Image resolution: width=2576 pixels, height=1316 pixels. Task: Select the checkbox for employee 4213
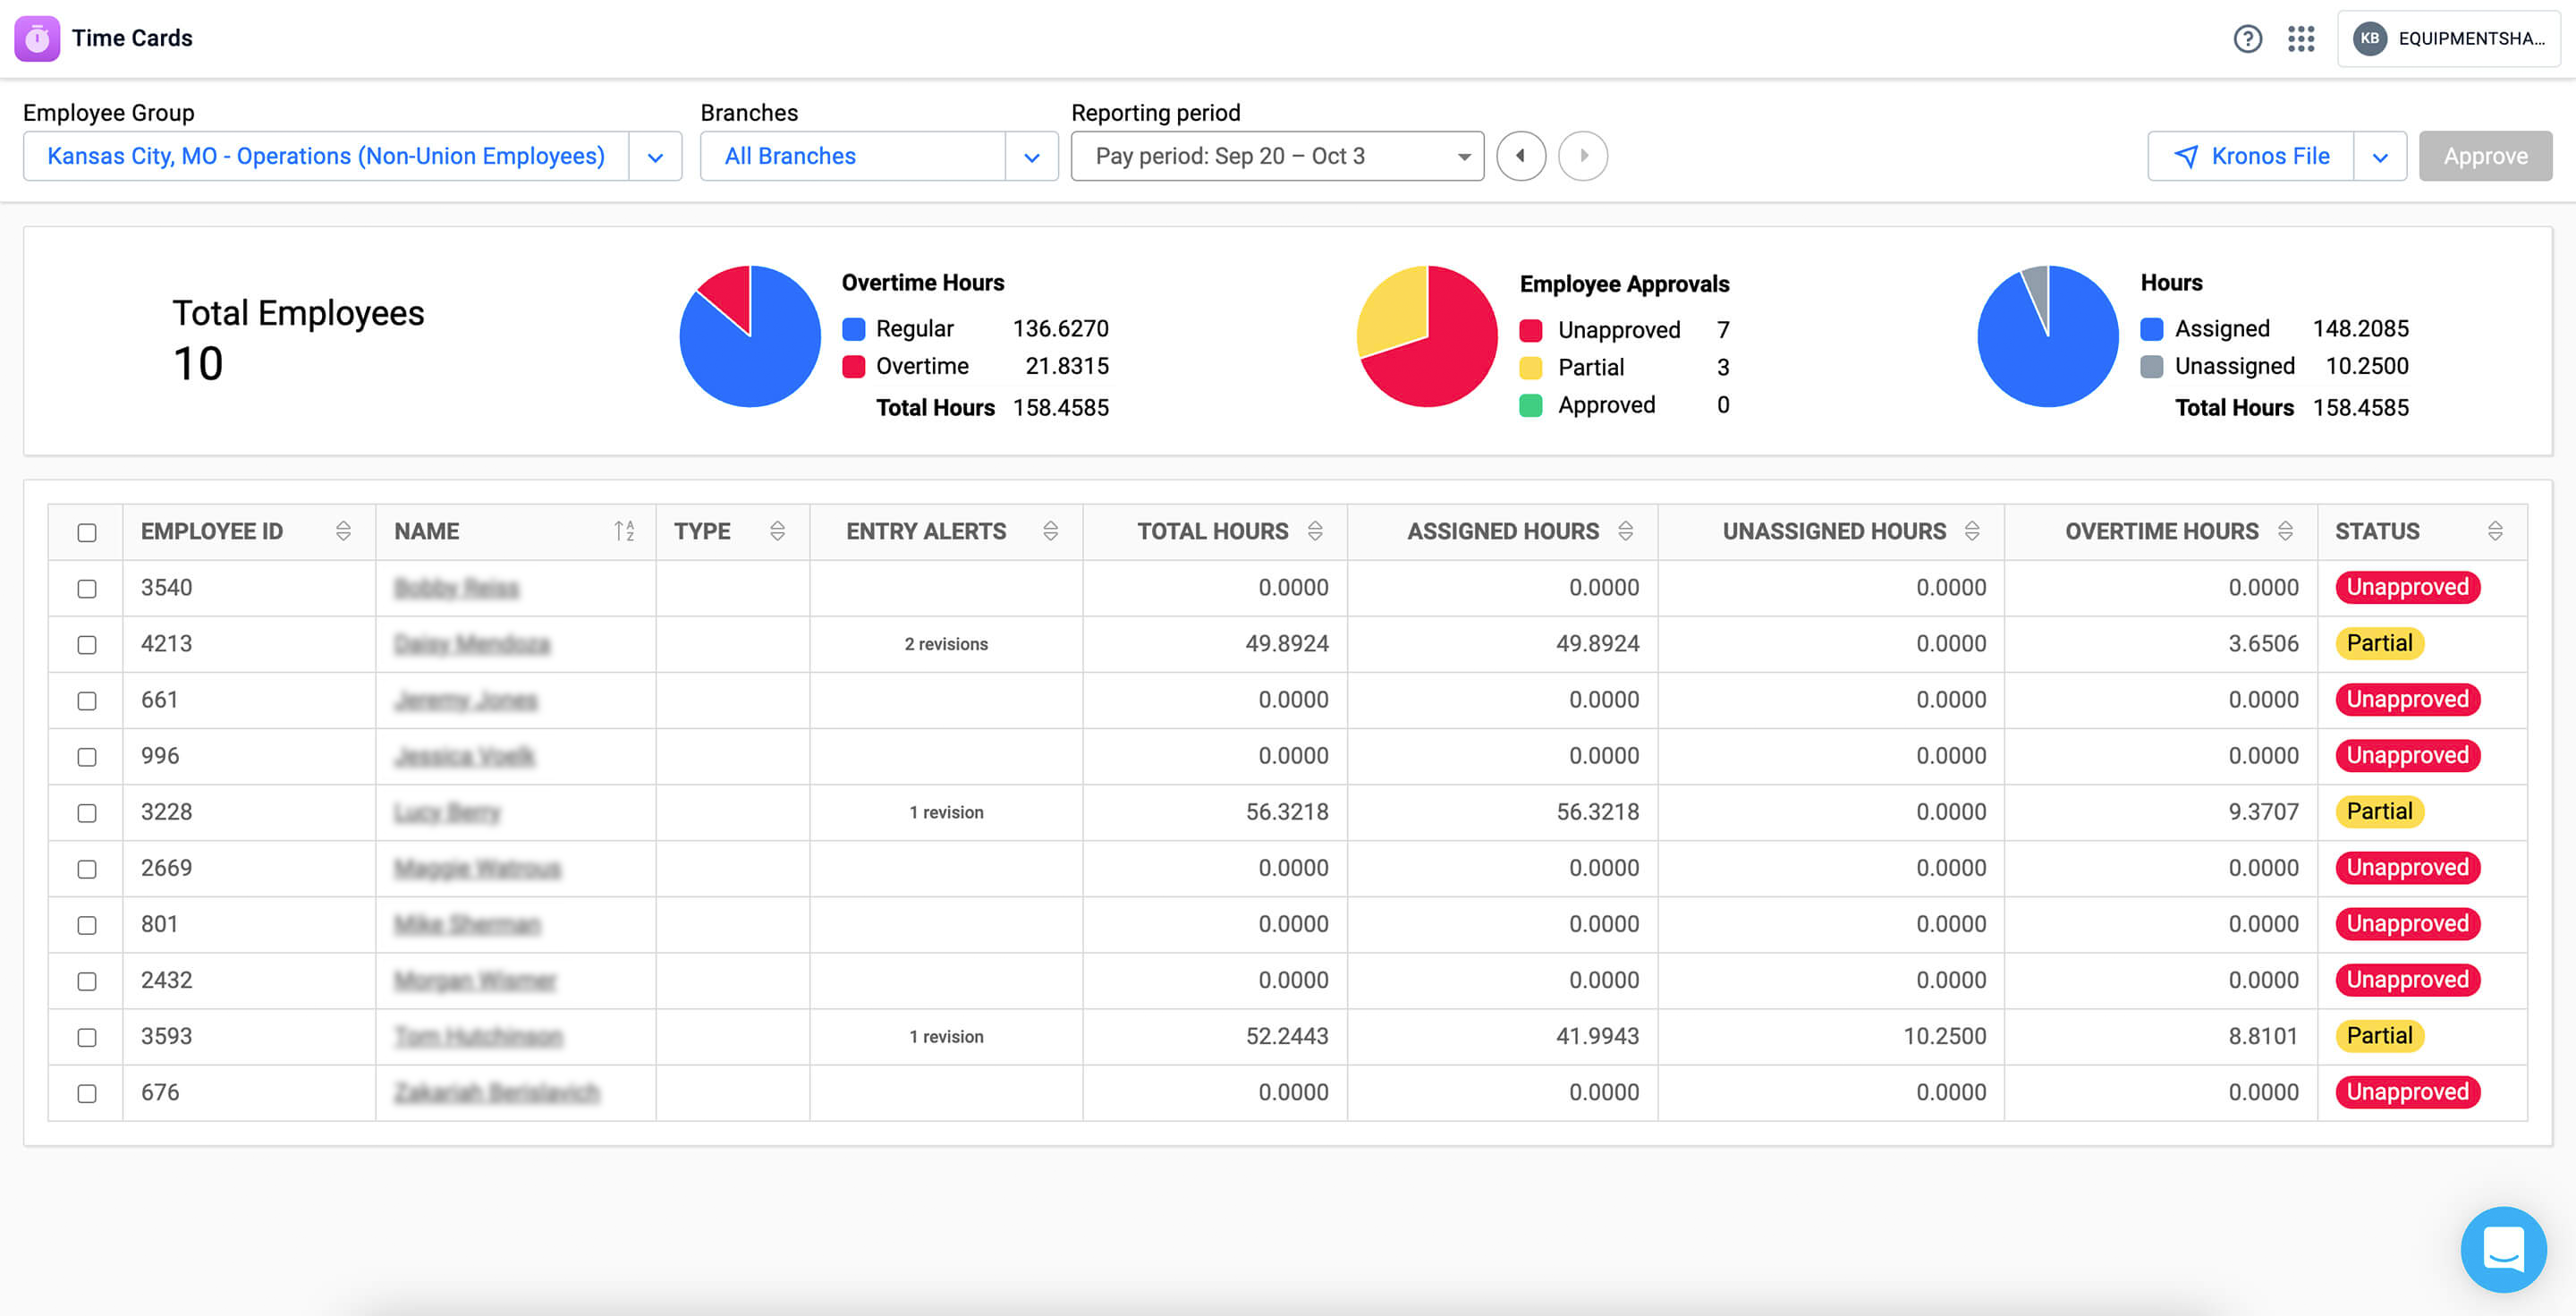point(87,645)
